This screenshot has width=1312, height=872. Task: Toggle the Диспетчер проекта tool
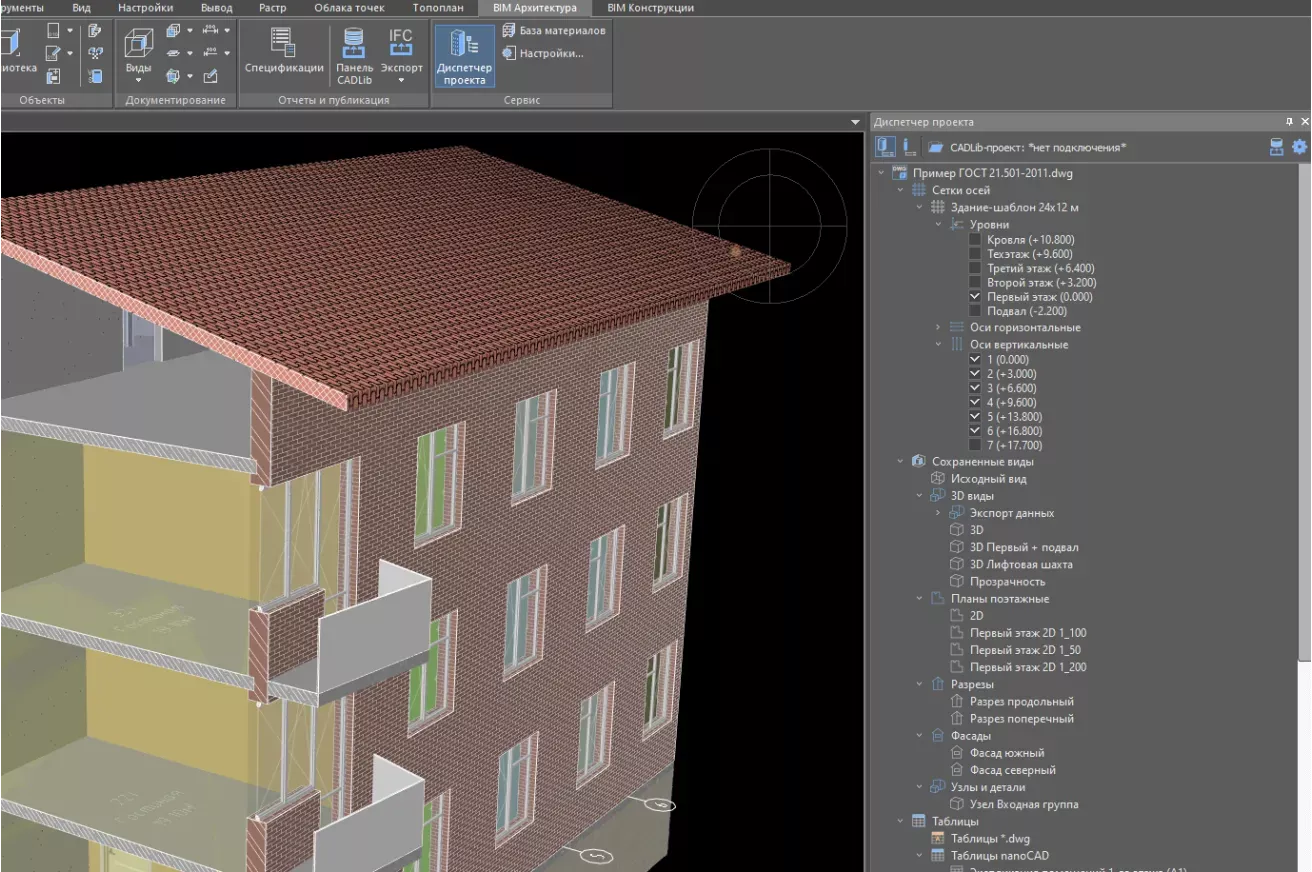464,55
